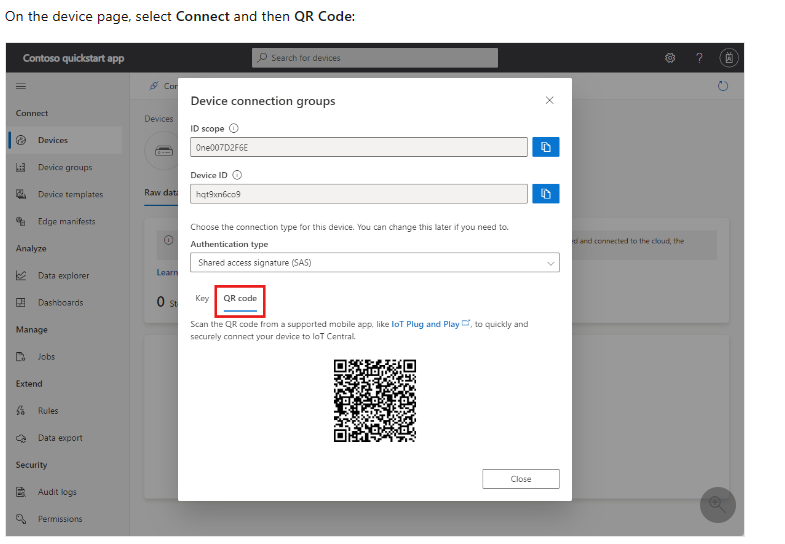Click the Device templates sidebar icon
Screen dimensions: 785x544
(x=21, y=194)
